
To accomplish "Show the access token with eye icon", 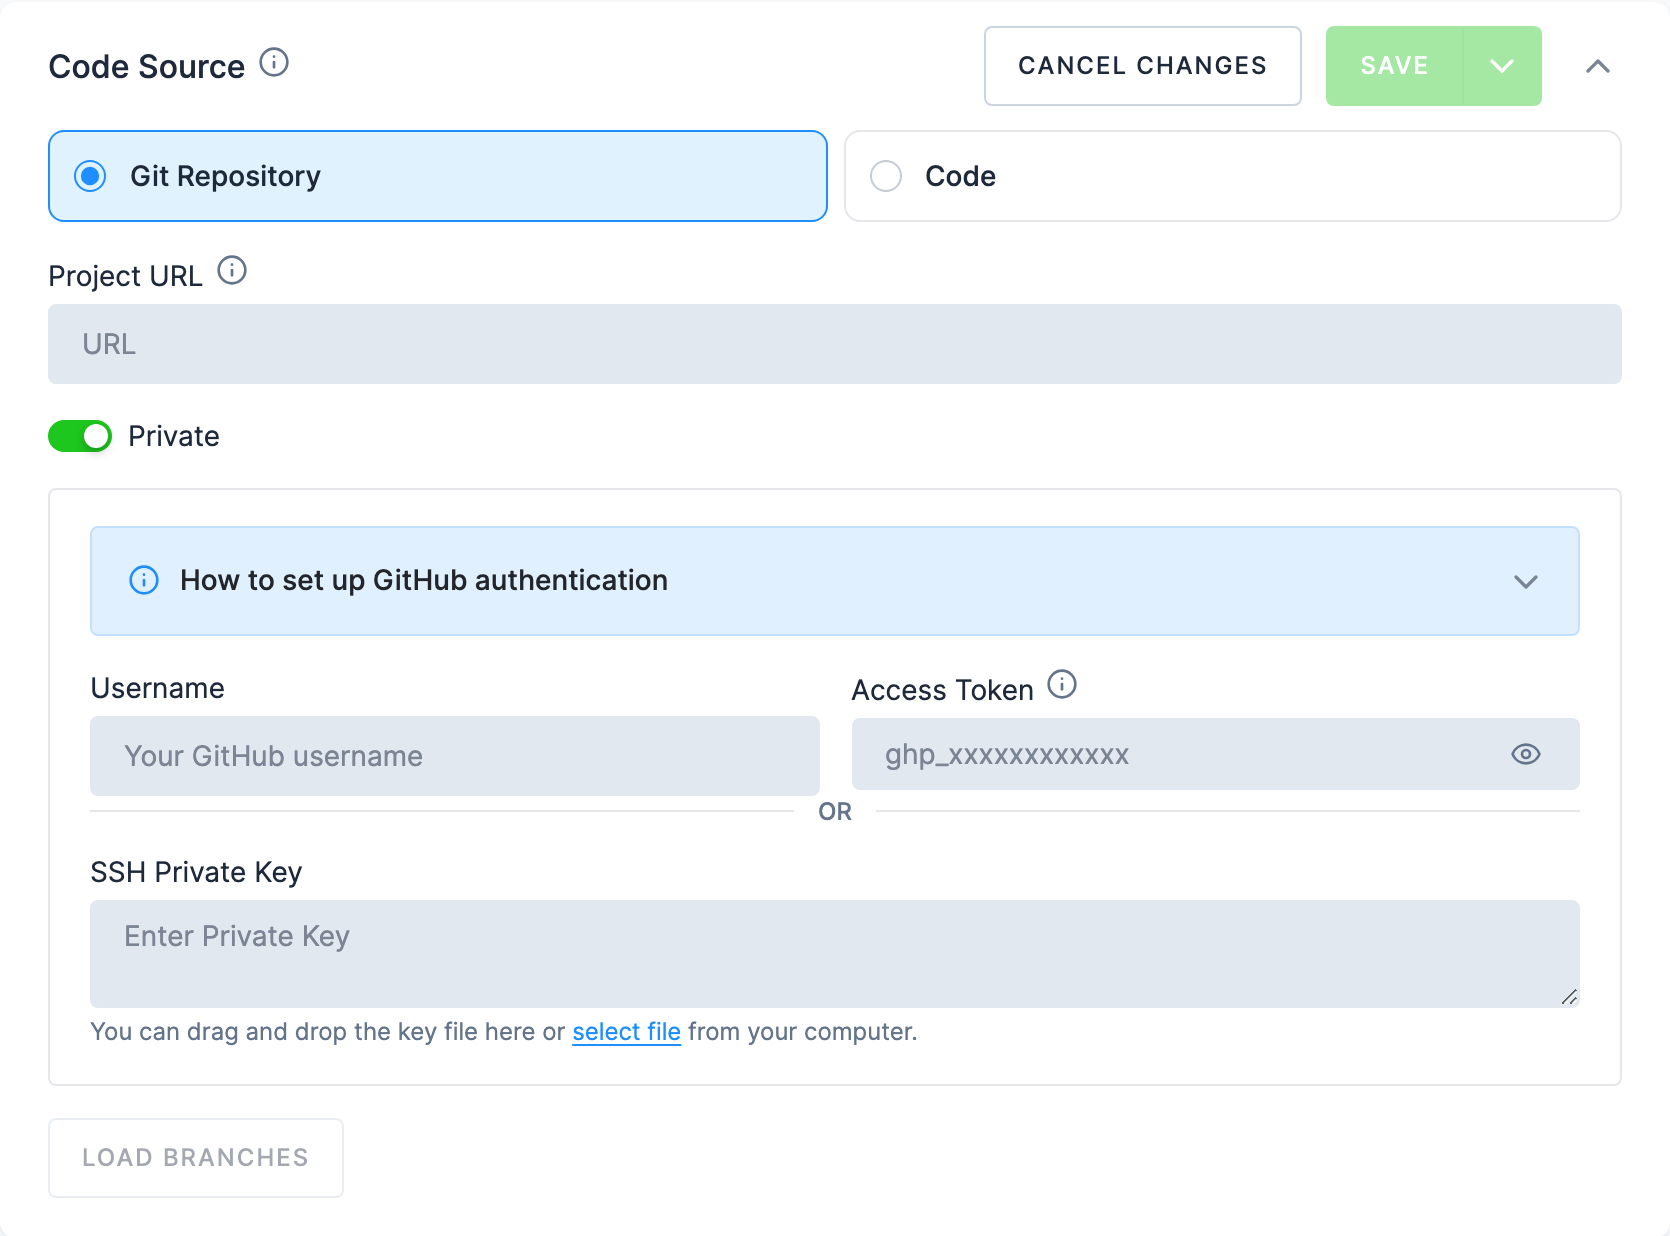I will pos(1526,754).
